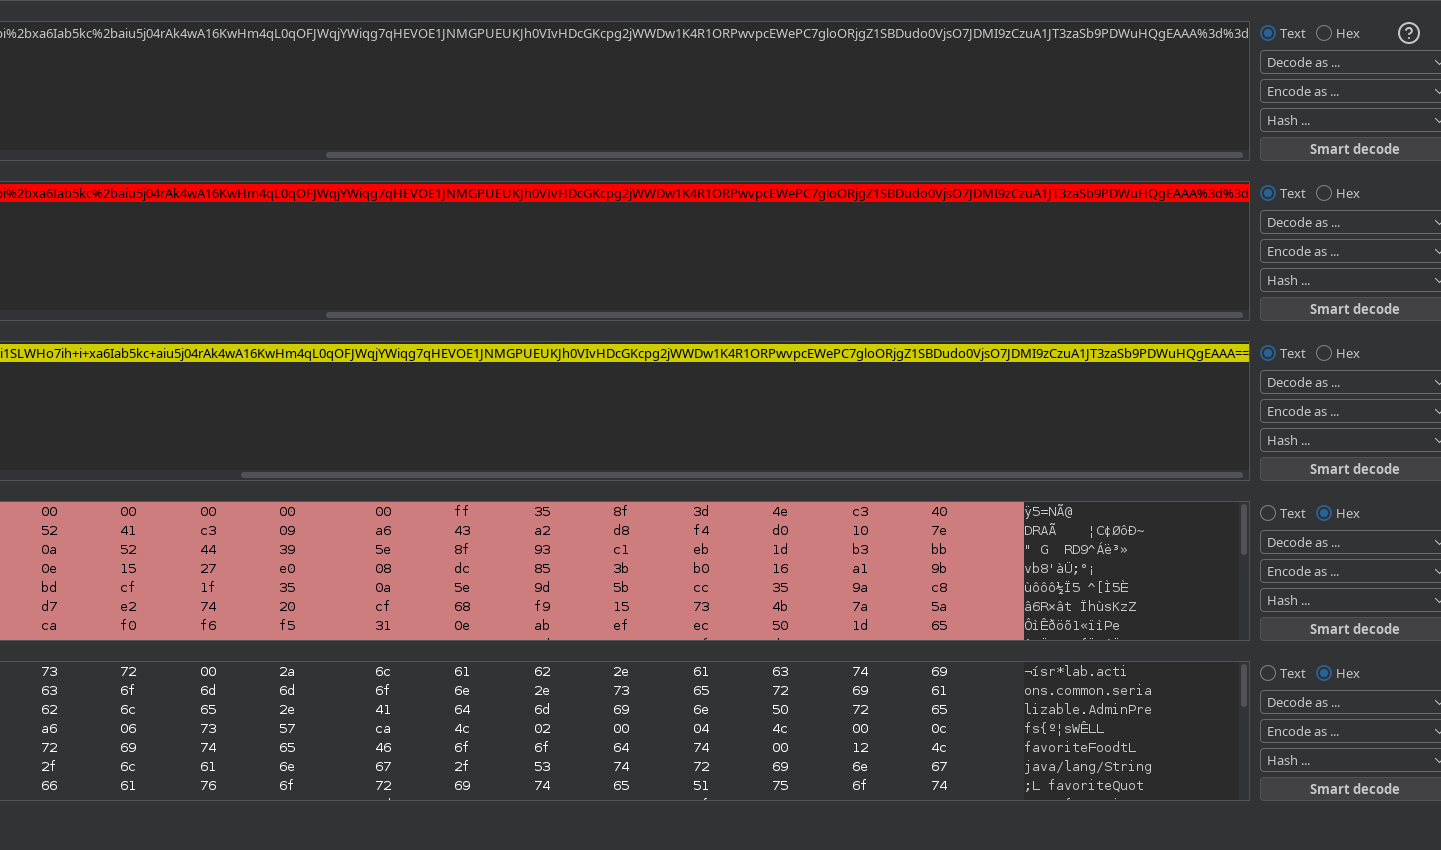Image resolution: width=1441 pixels, height=850 pixels.
Task: Expand 'Encode as' dropdown beside red-highlighted text
Action: coord(1350,251)
